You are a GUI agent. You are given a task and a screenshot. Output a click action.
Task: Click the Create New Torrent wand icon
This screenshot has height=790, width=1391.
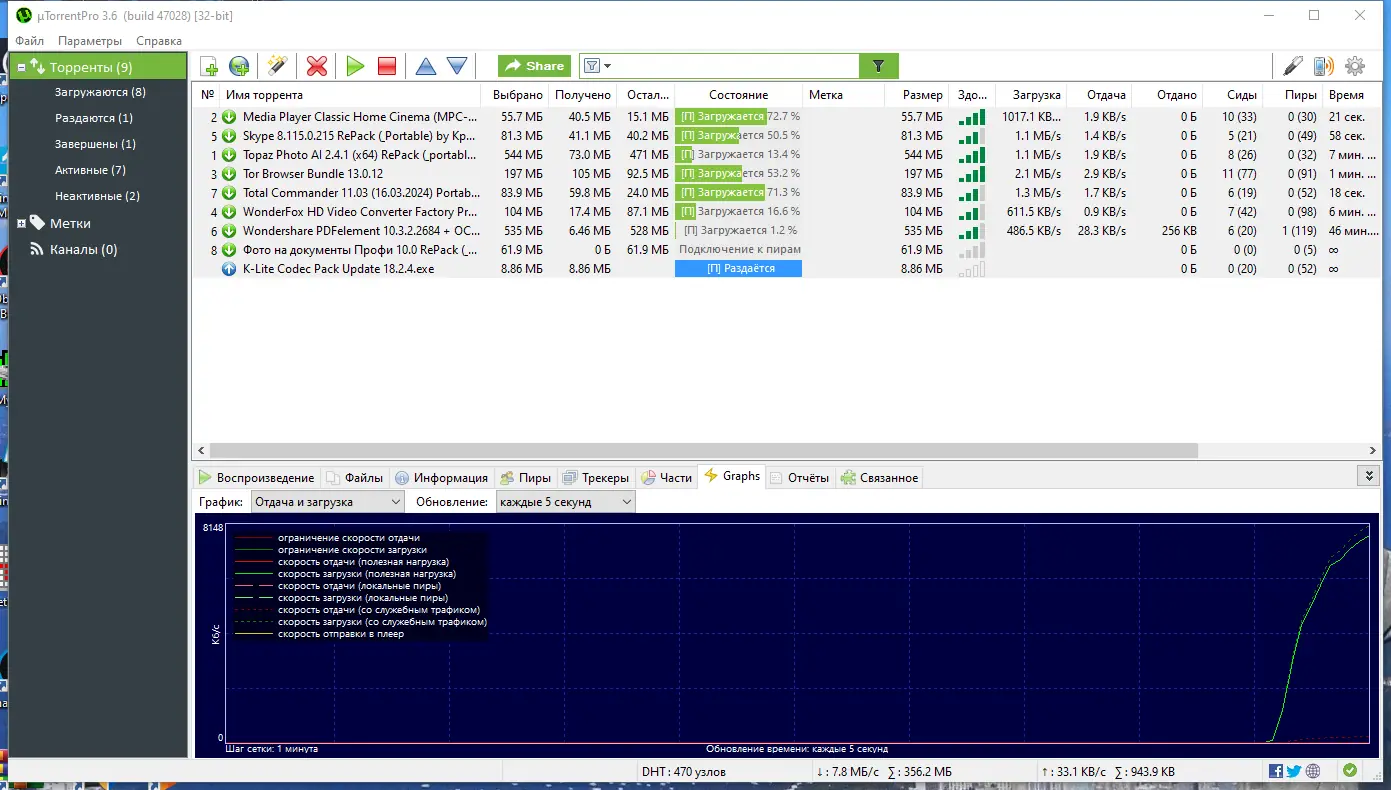click(x=277, y=66)
